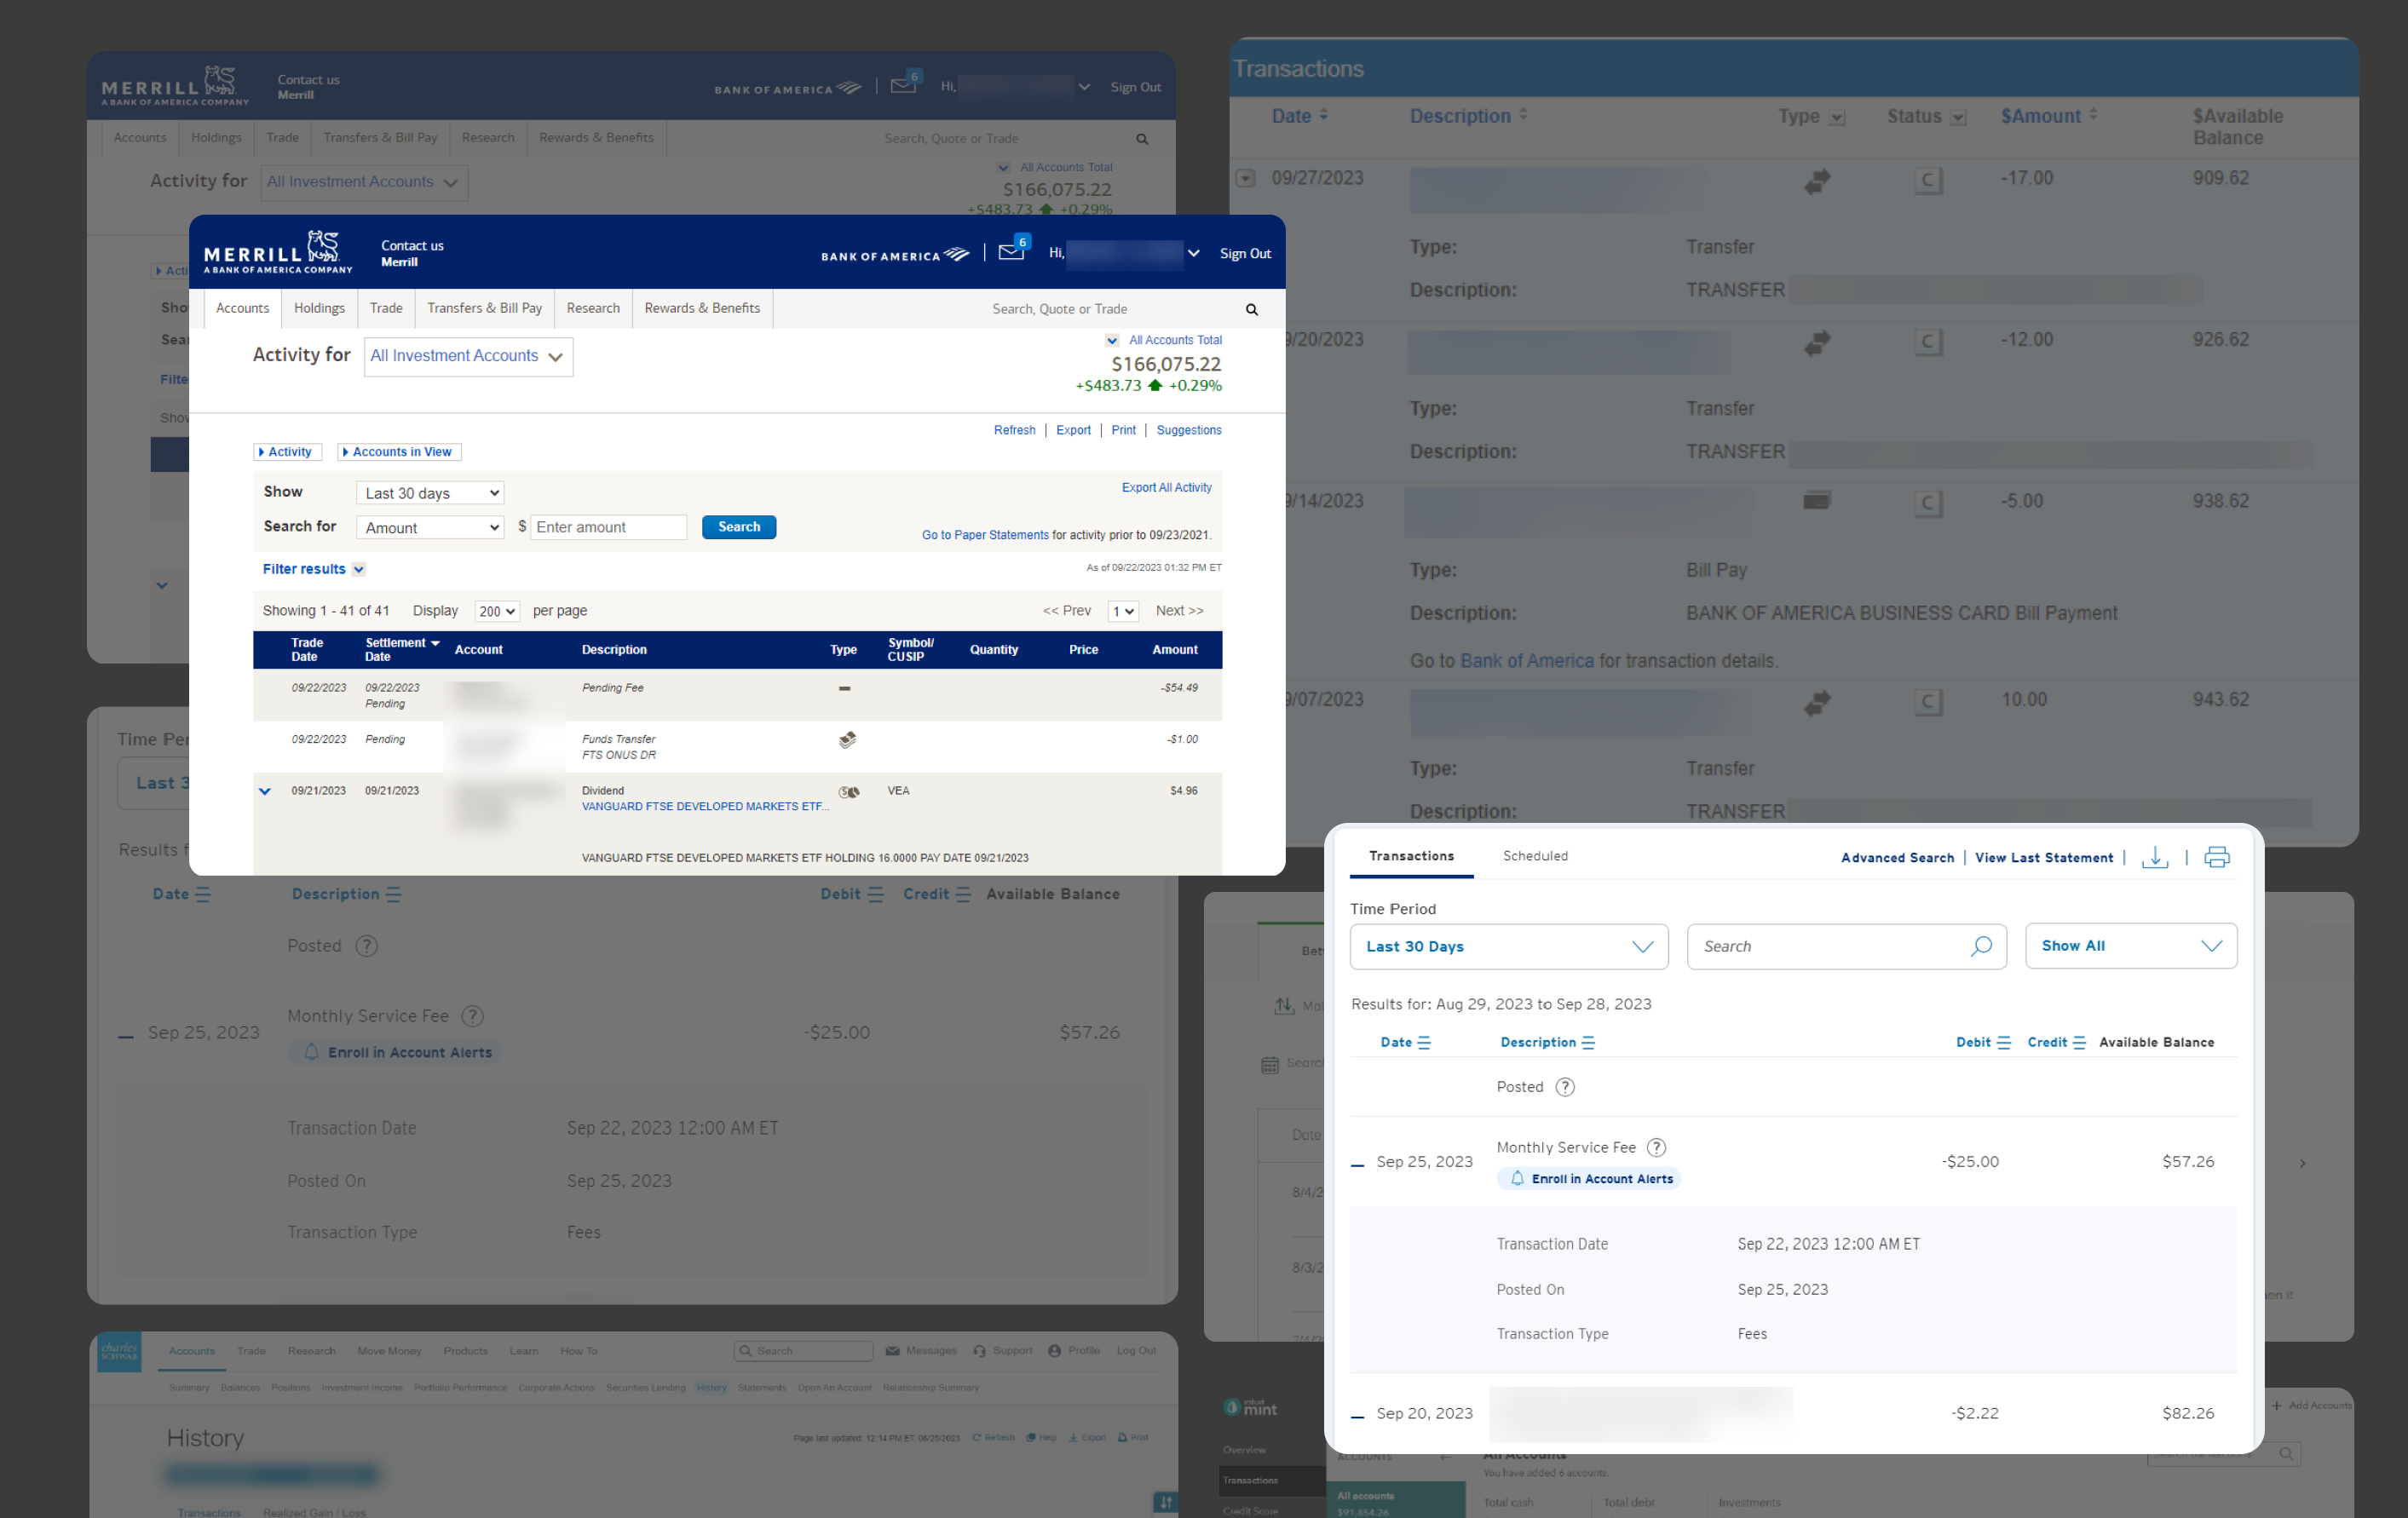Click the download transactions icon
Viewport: 2408px width, 1518px height.
click(2154, 857)
